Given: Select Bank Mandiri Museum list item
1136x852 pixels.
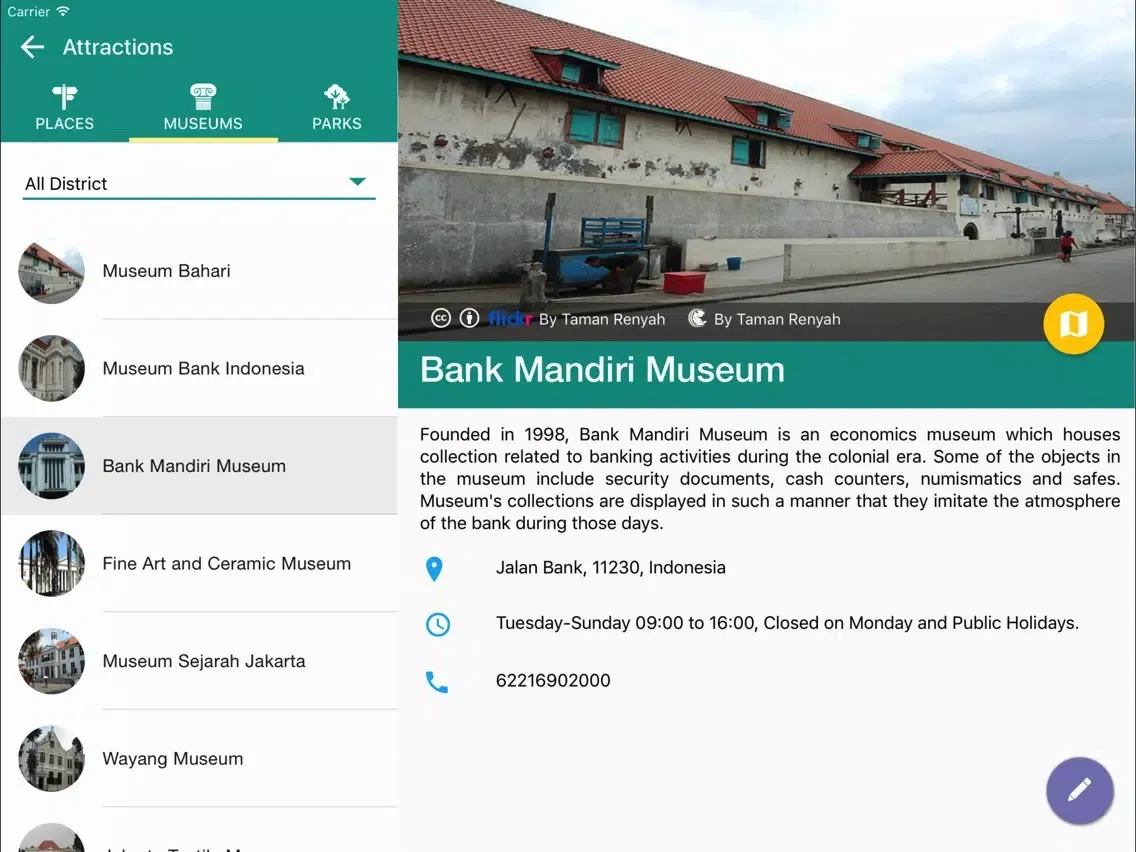Looking at the screenshot, I should point(199,466).
